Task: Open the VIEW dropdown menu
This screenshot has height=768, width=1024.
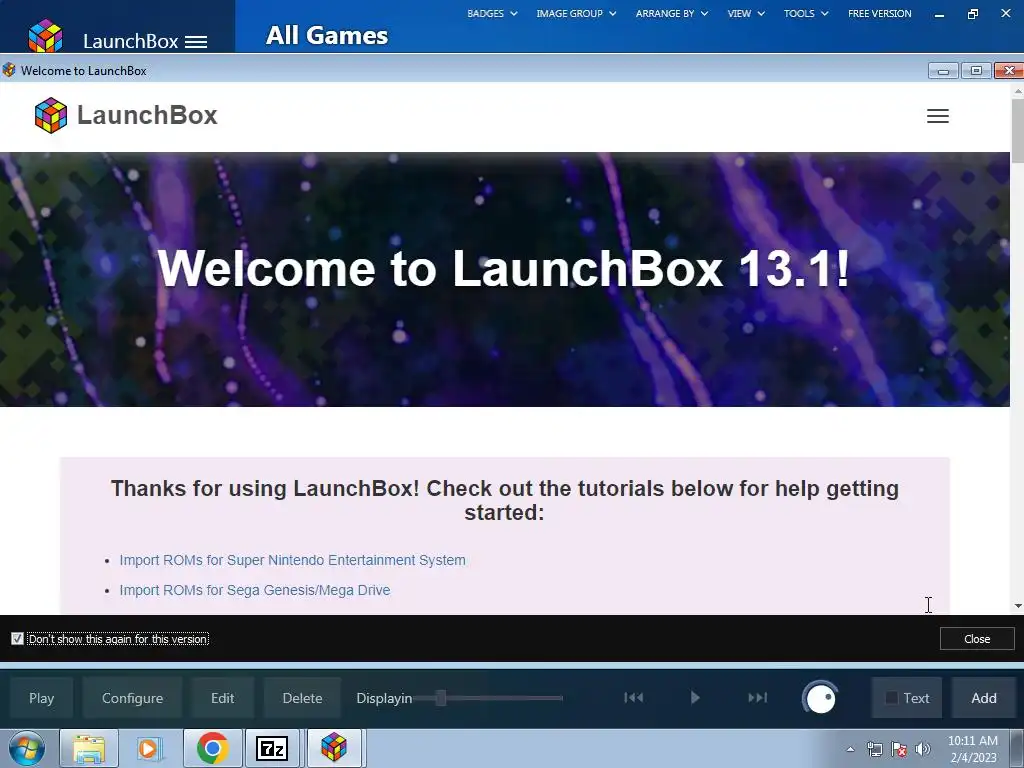Action: [x=746, y=13]
